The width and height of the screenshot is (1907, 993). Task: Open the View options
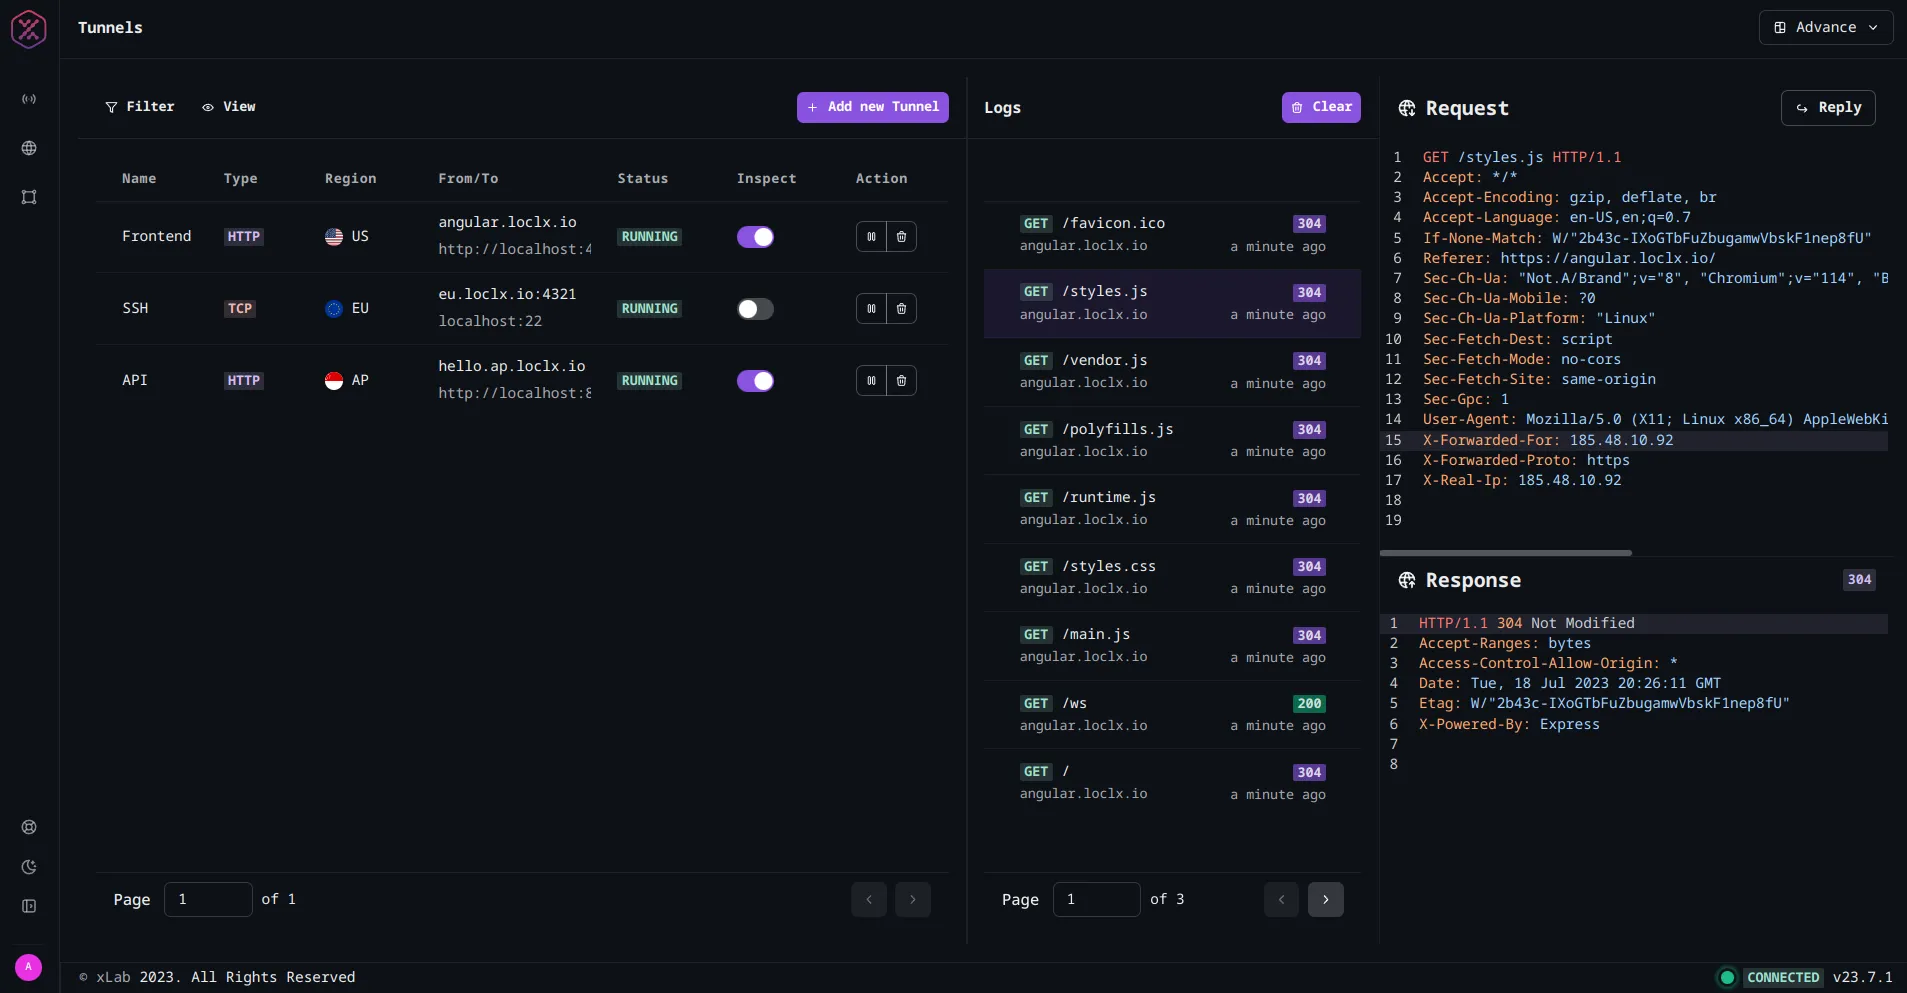tap(228, 107)
